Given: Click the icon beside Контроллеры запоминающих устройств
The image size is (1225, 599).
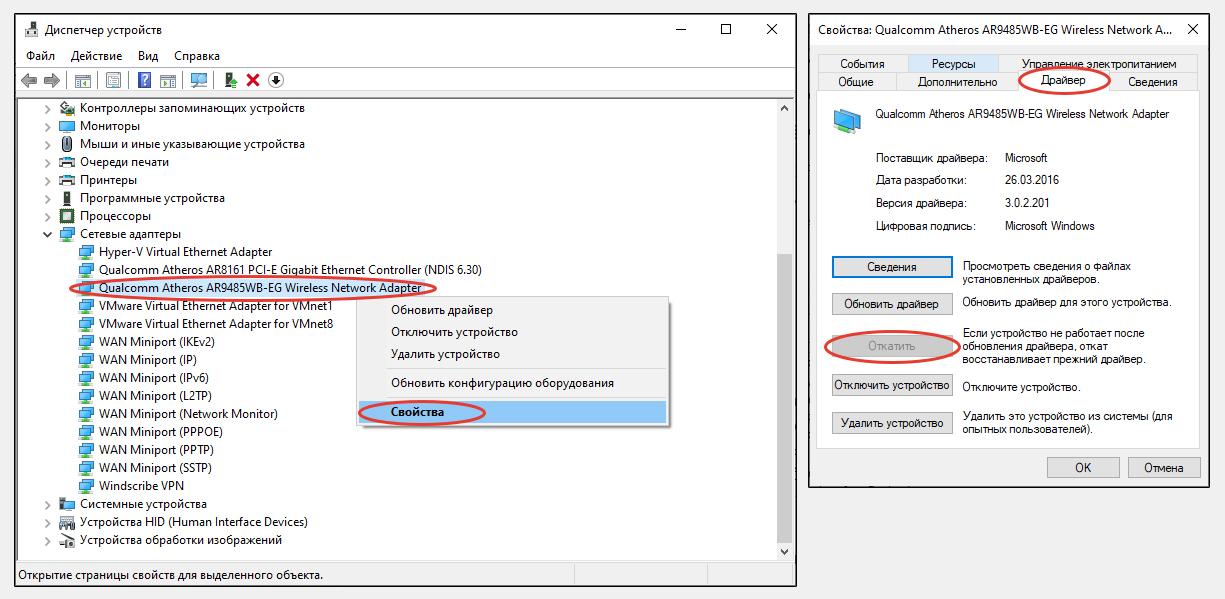Looking at the screenshot, I should (67, 108).
